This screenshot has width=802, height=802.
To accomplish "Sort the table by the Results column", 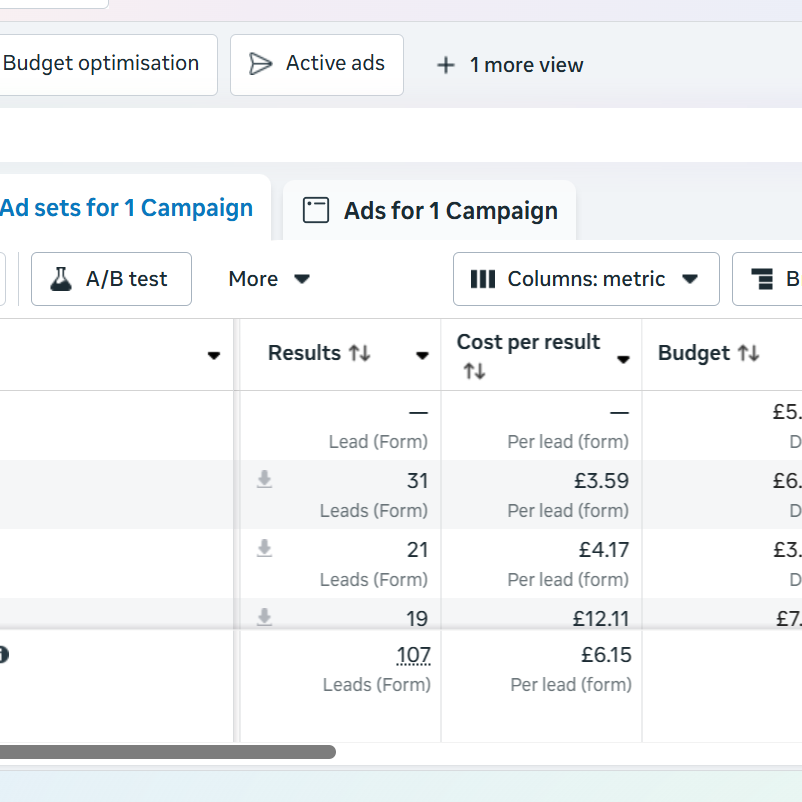I will point(359,353).
